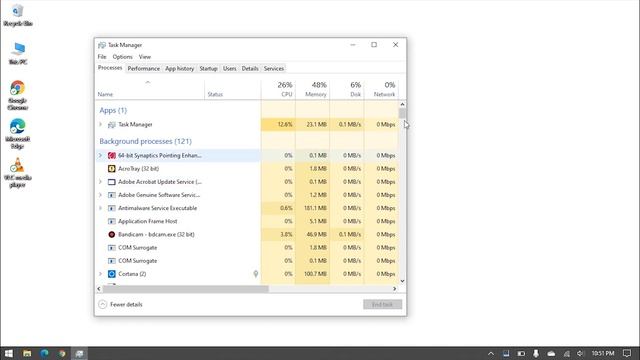The width and height of the screenshot is (640, 360).
Task: Open the 10:51 PM taskbar clock
Action: [602, 353]
